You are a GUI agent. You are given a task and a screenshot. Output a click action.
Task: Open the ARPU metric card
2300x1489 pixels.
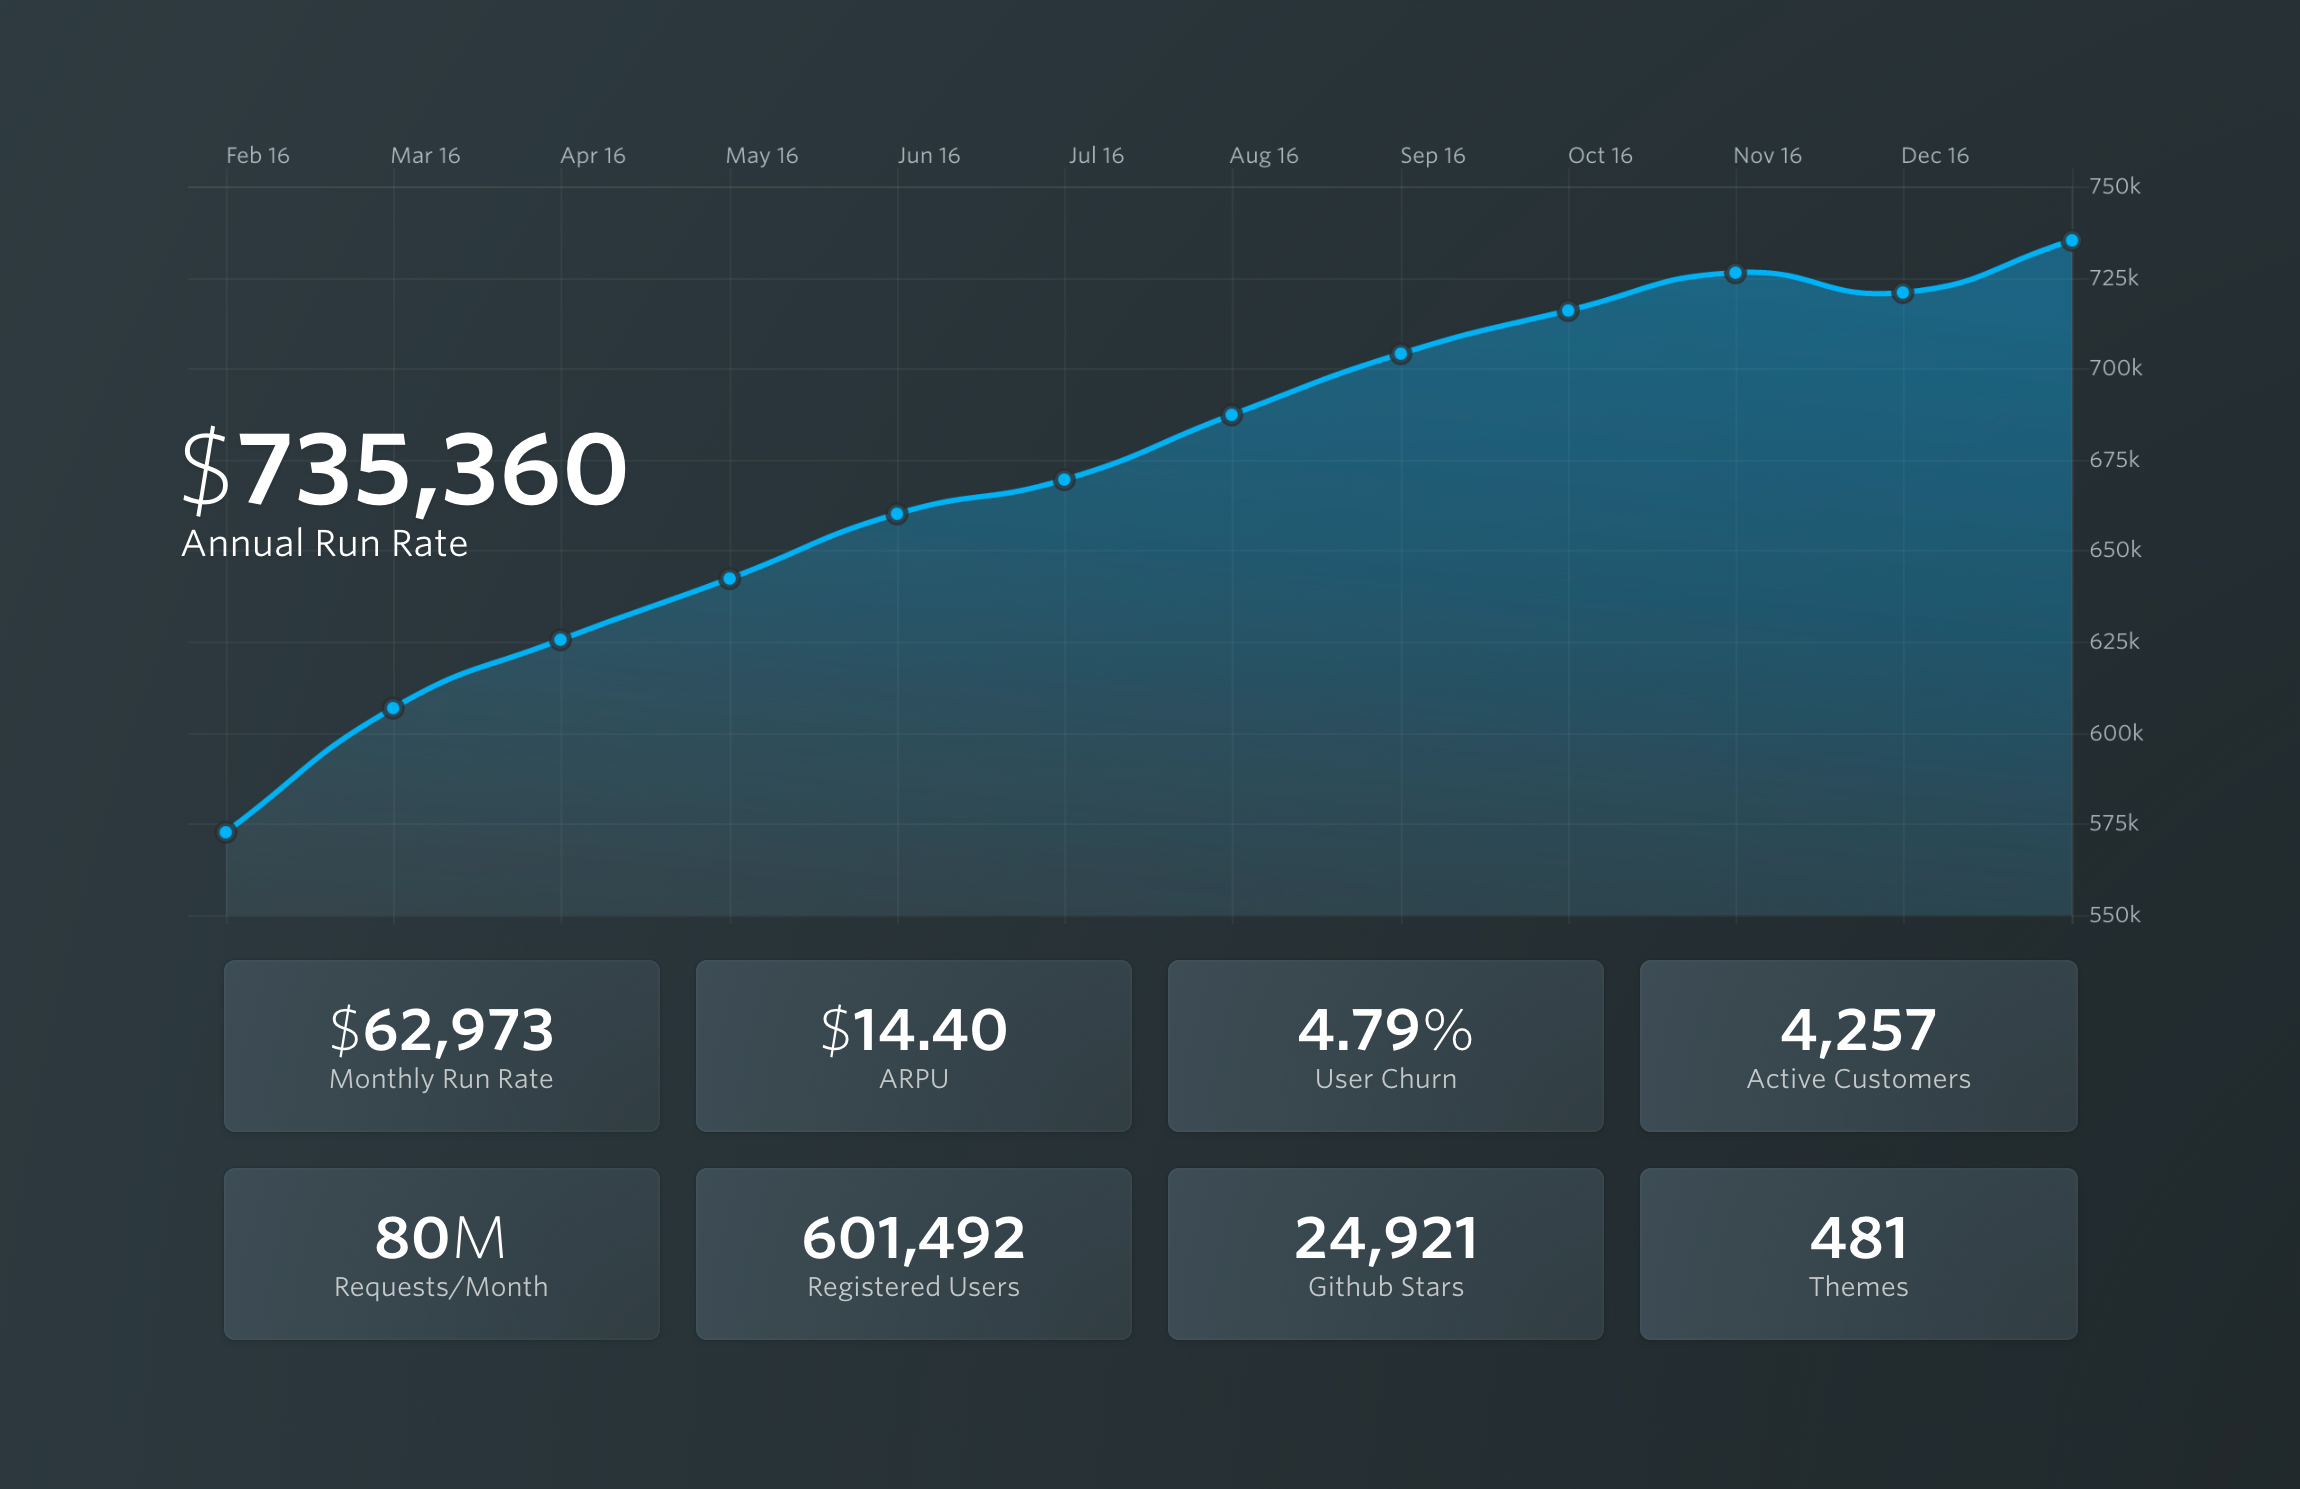[x=913, y=1046]
